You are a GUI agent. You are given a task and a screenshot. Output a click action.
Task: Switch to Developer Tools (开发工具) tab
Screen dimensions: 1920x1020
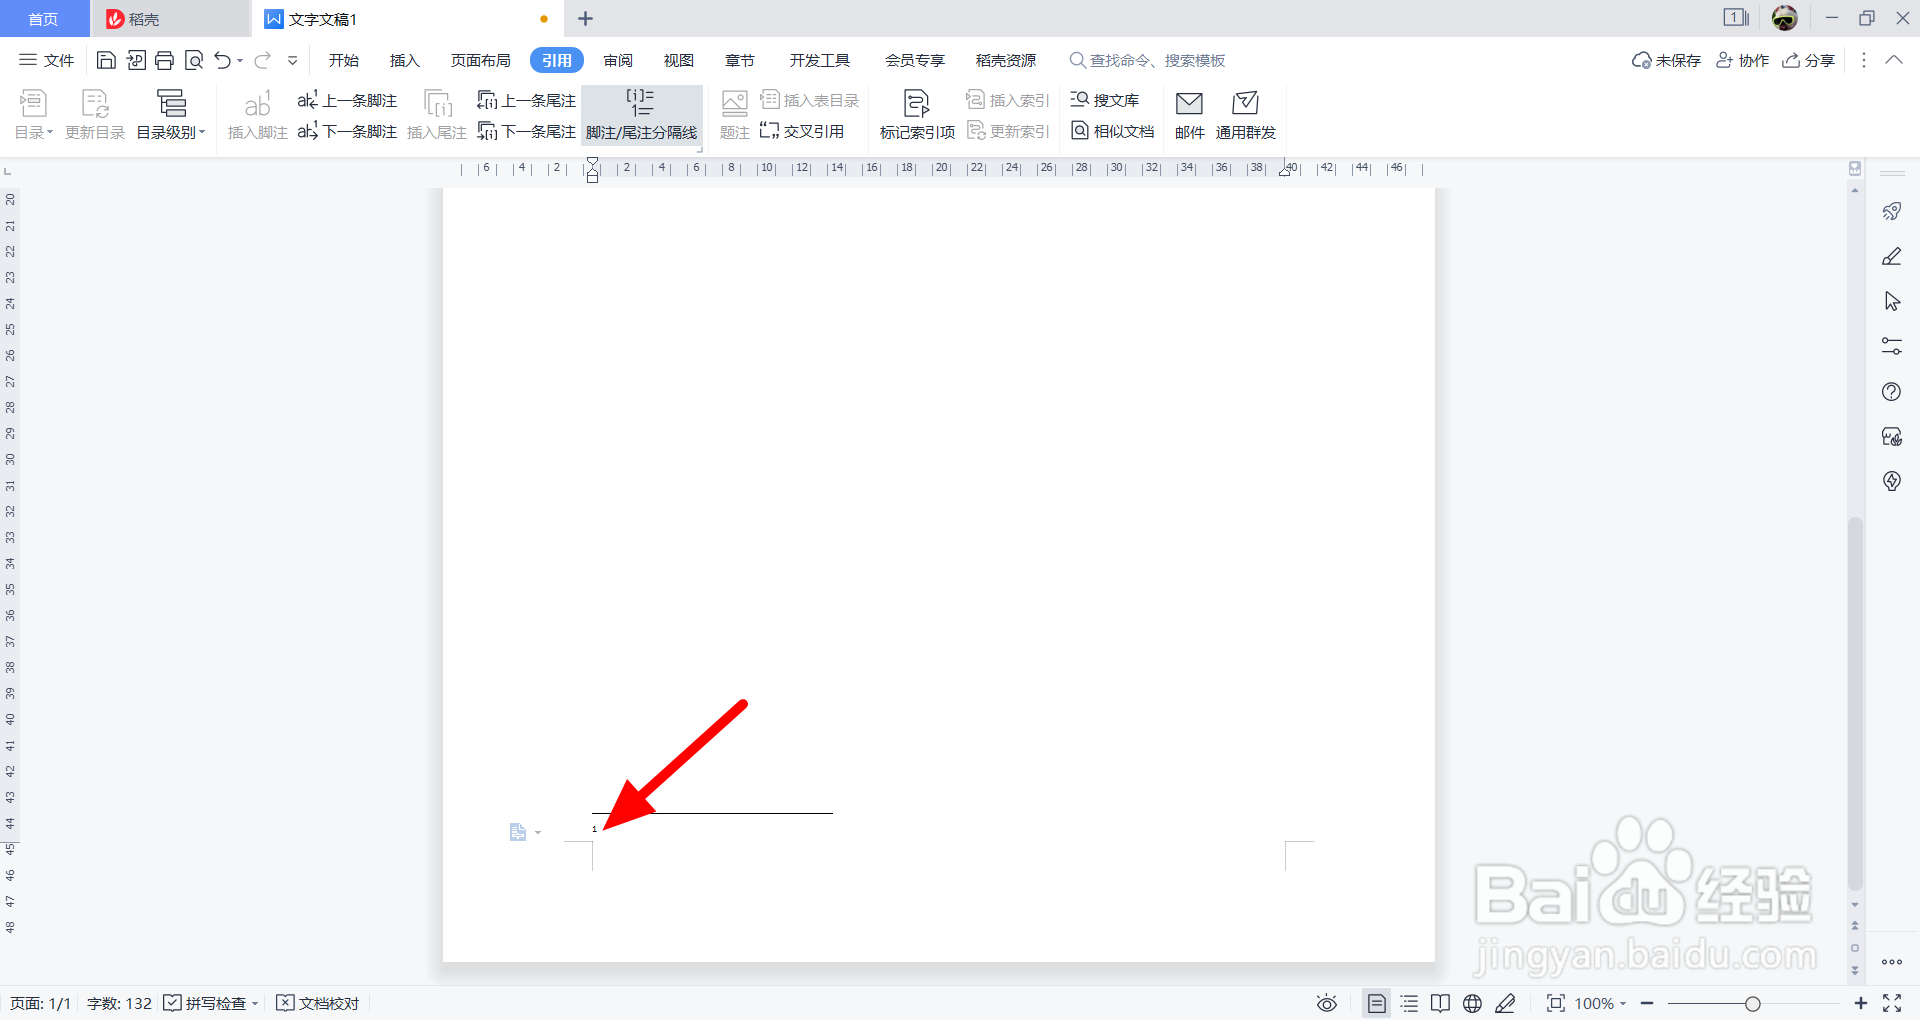(x=820, y=60)
